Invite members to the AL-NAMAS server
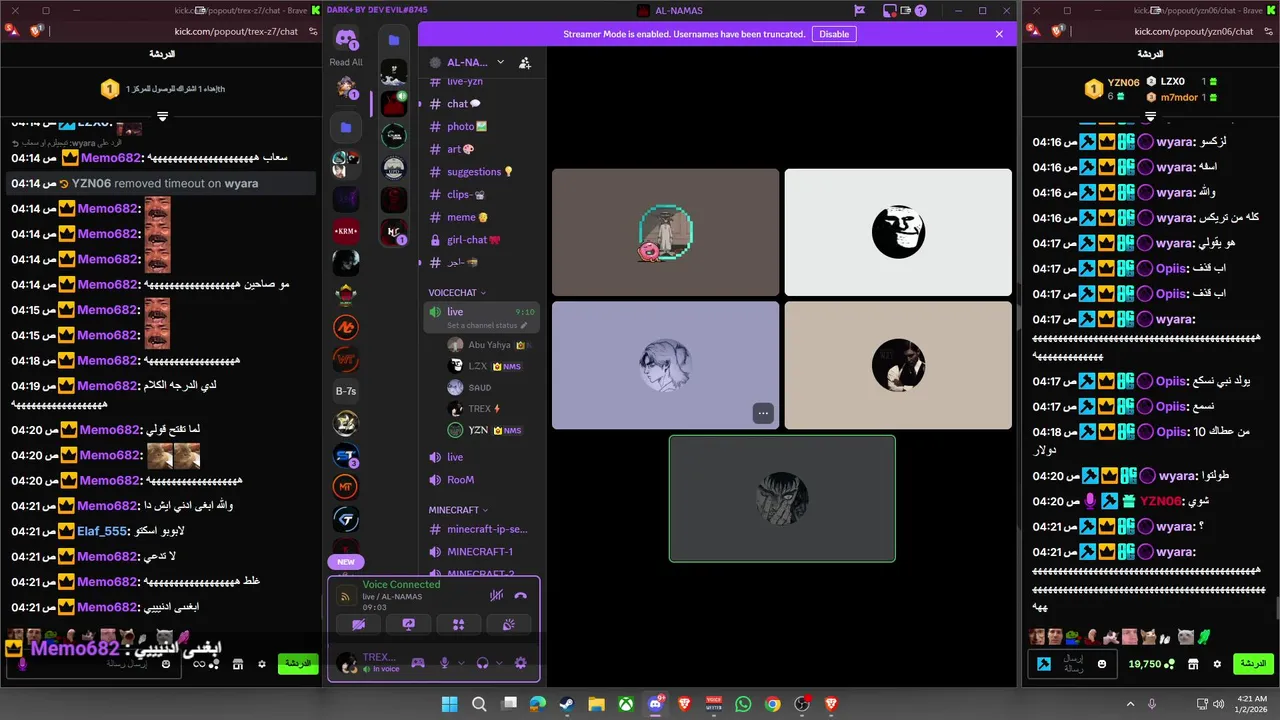1280x720 pixels. tap(525, 62)
